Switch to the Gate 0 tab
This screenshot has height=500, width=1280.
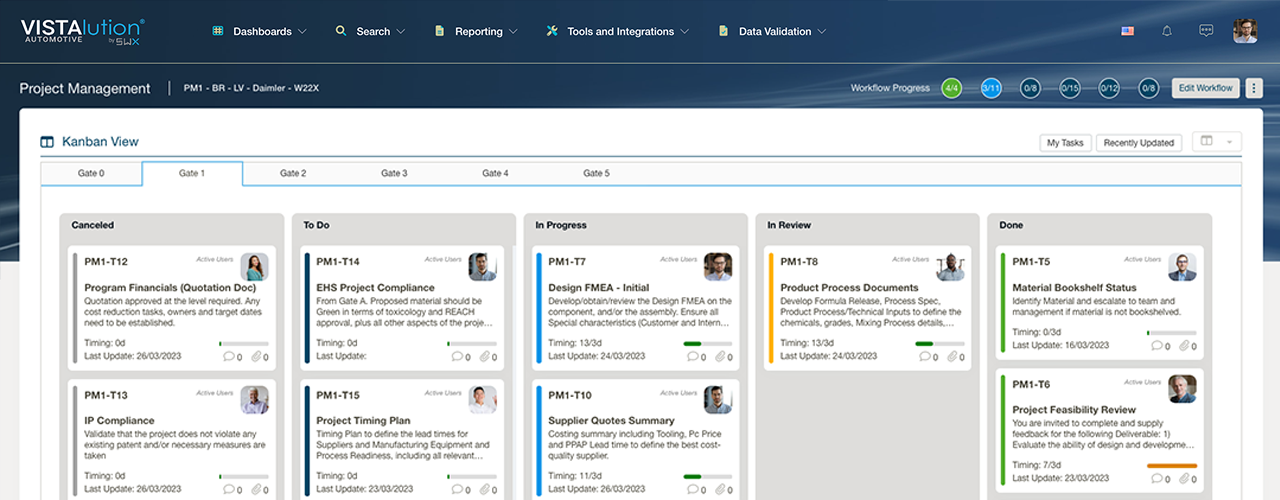click(91, 173)
